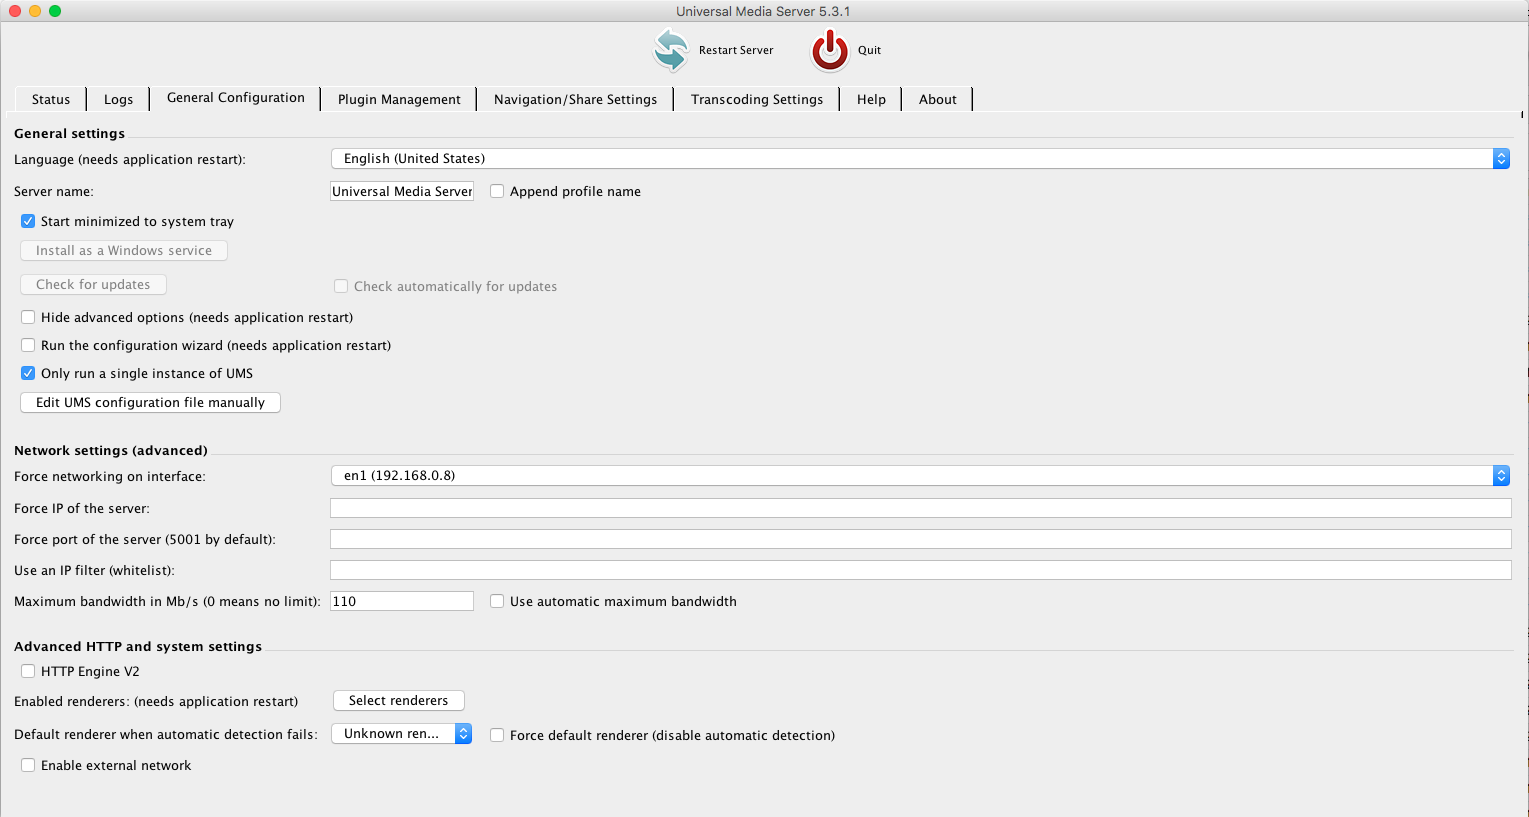
Task: Enable Hide advanced options checkbox
Action: 28,317
